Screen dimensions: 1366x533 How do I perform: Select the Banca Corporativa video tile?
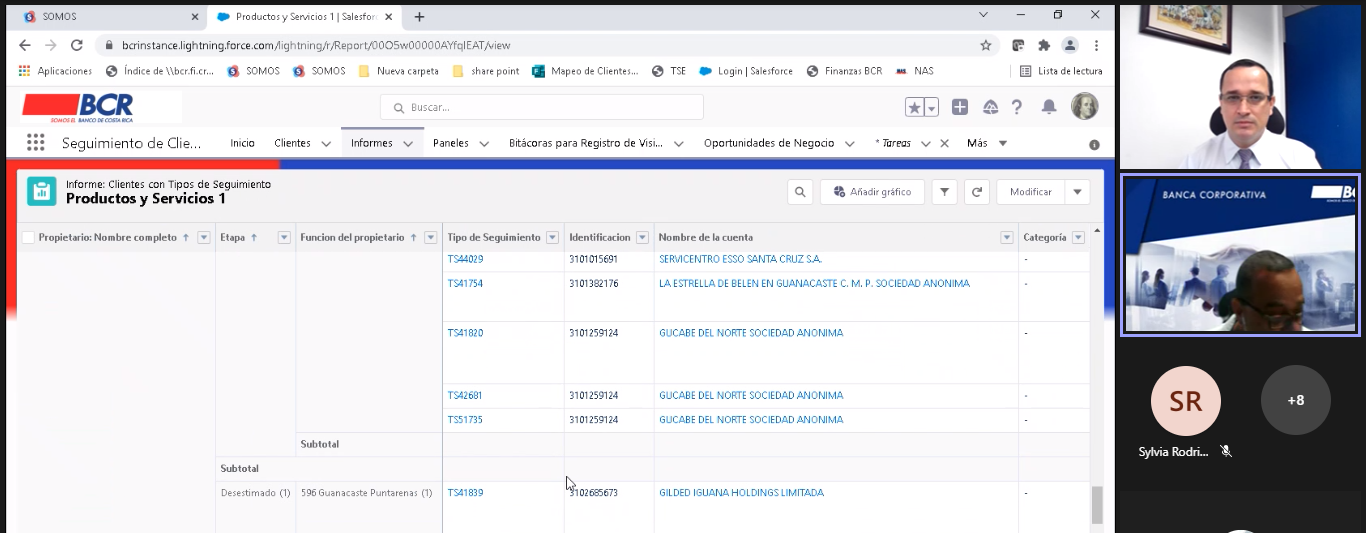point(1240,255)
